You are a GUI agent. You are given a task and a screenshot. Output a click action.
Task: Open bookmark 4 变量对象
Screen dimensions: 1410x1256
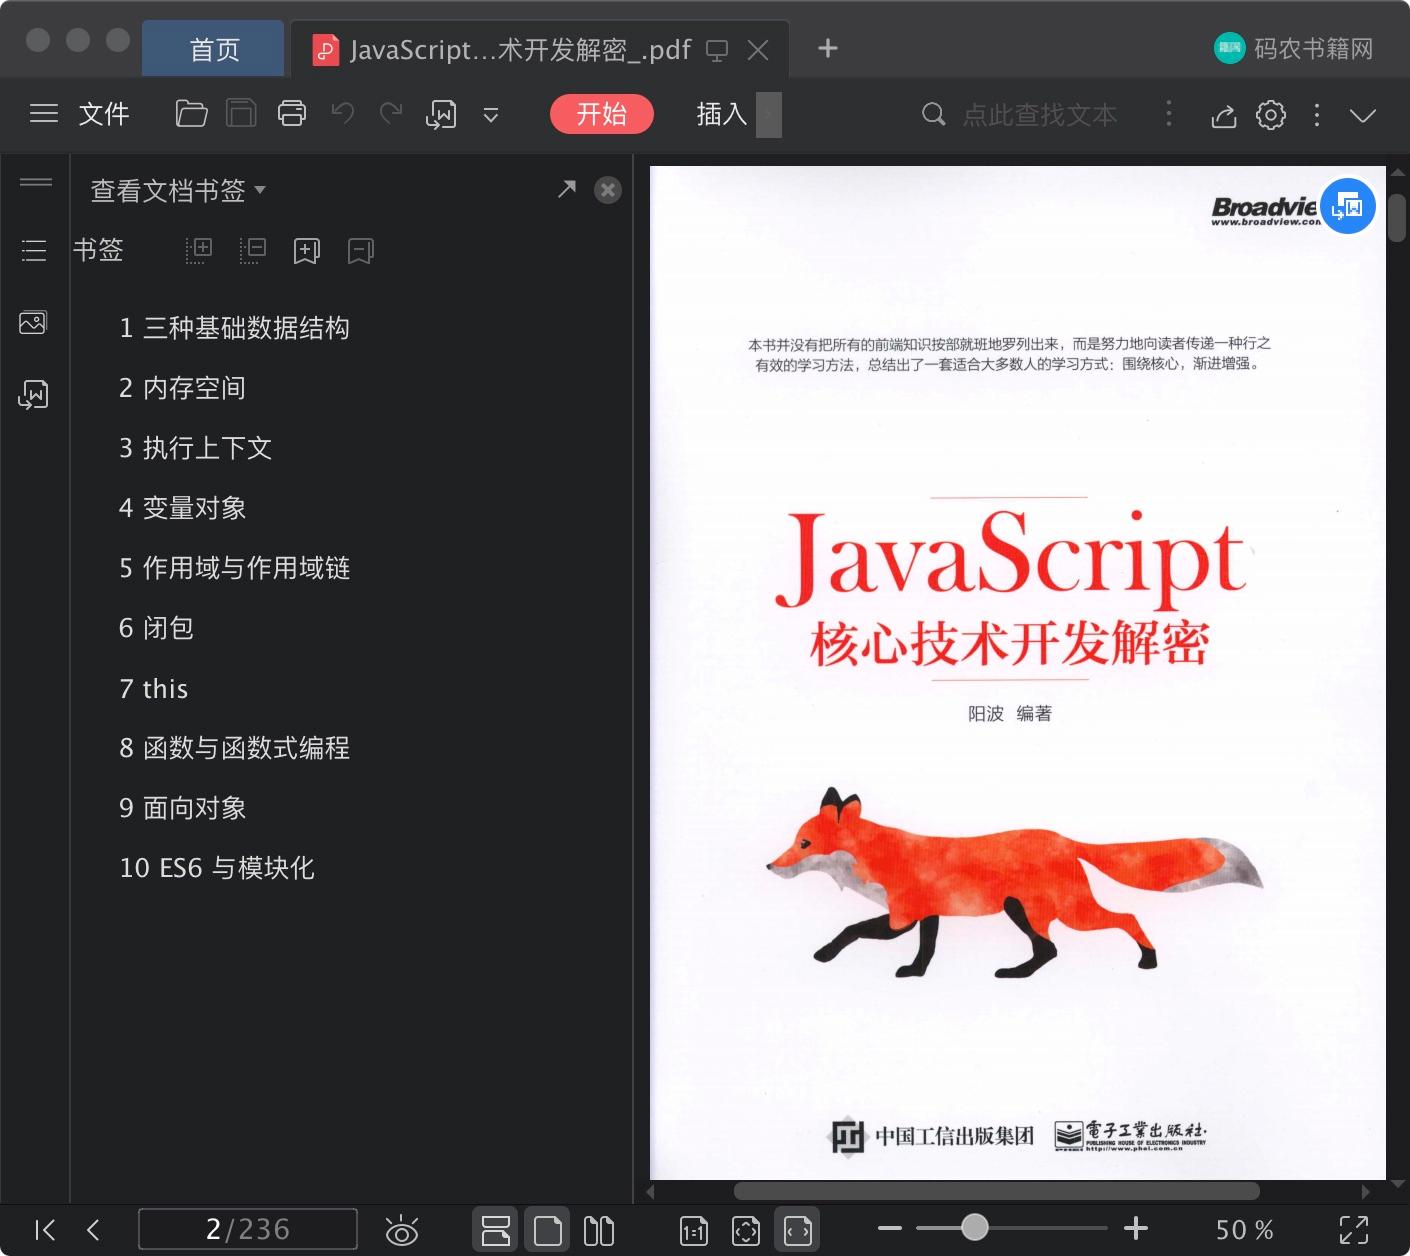point(182,508)
